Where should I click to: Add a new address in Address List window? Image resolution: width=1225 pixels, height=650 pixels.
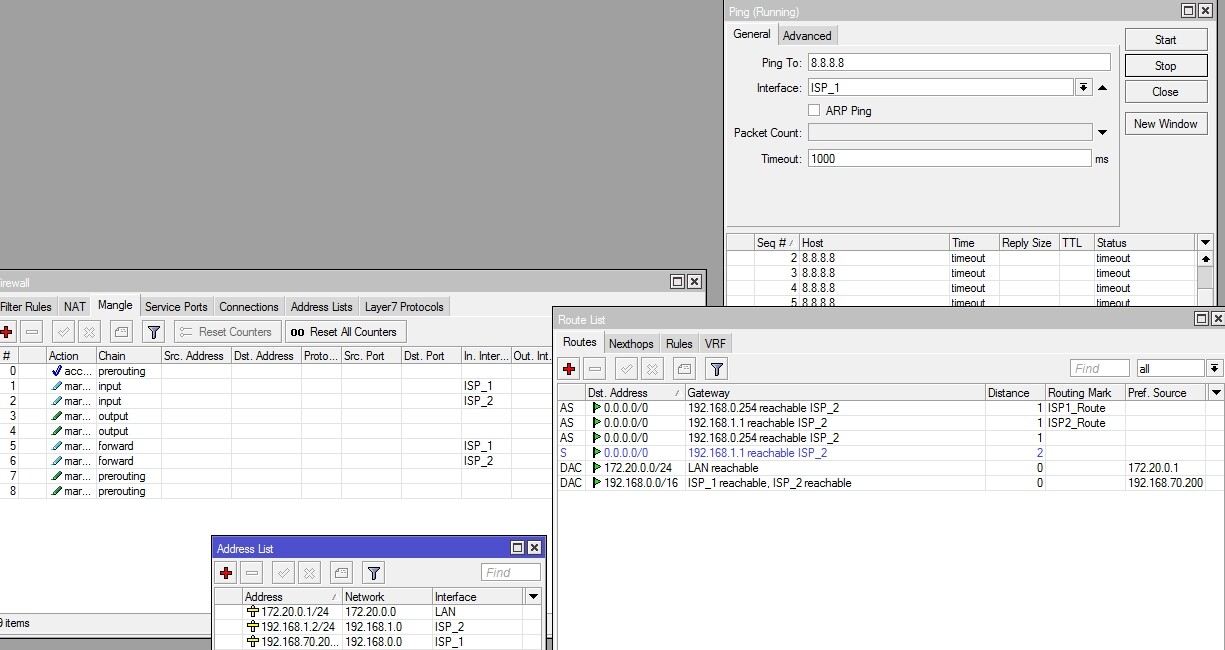pyautogui.click(x=226, y=573)
